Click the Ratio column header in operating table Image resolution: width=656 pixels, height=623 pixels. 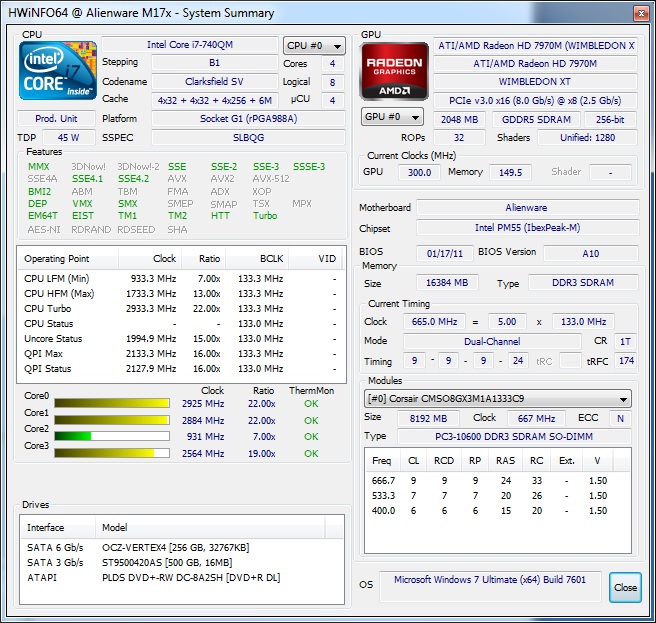[203, 259]
